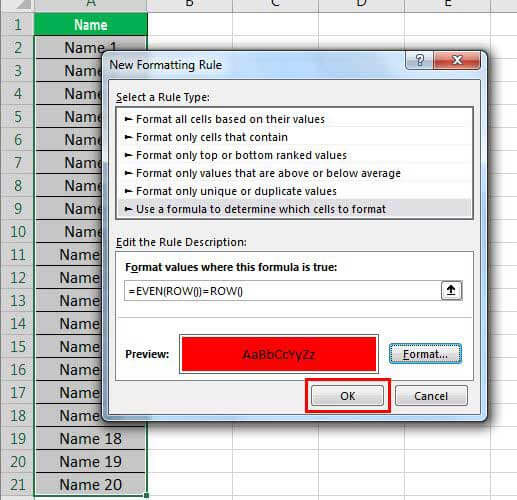Choose Format only unique or duplicate values
517x500 pixels.
pyautogui.click(x=295, y=191)
